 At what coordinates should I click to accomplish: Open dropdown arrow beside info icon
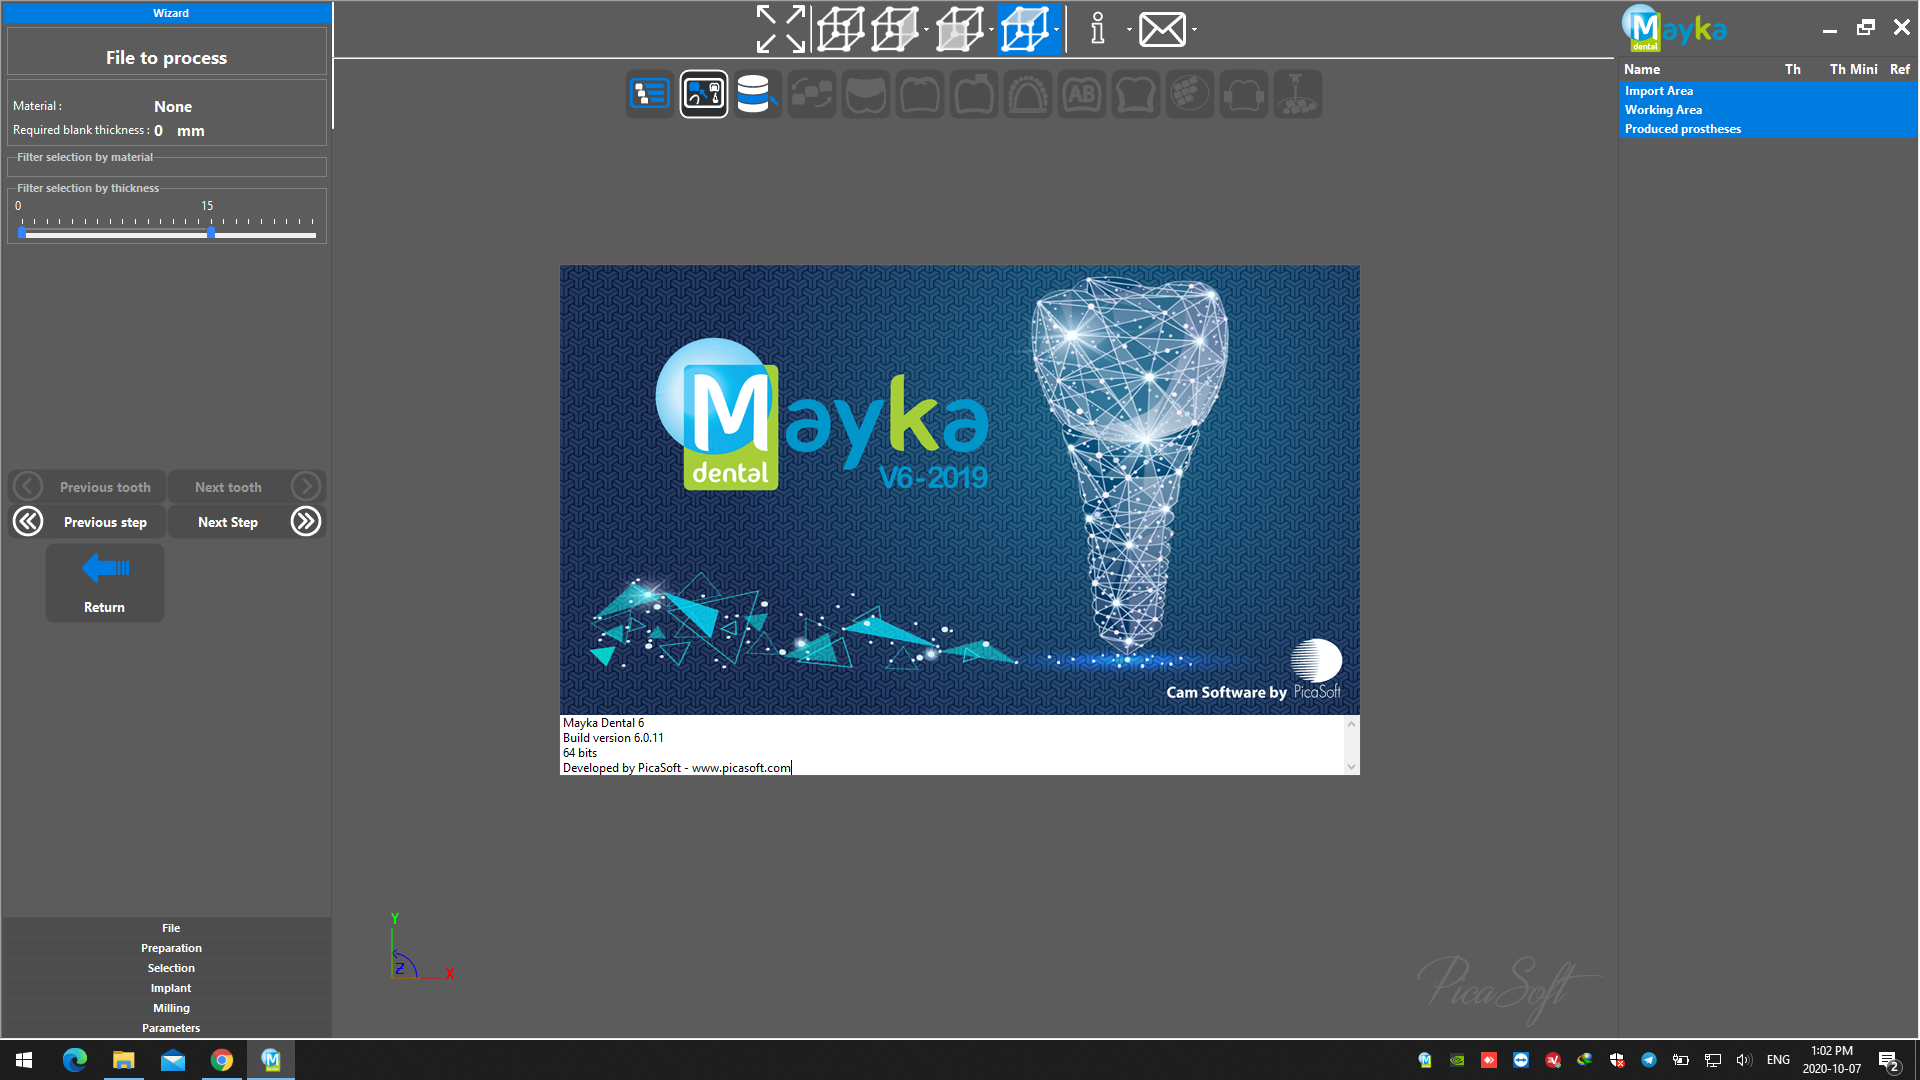pyautogui.click(x=1129, y=29)
